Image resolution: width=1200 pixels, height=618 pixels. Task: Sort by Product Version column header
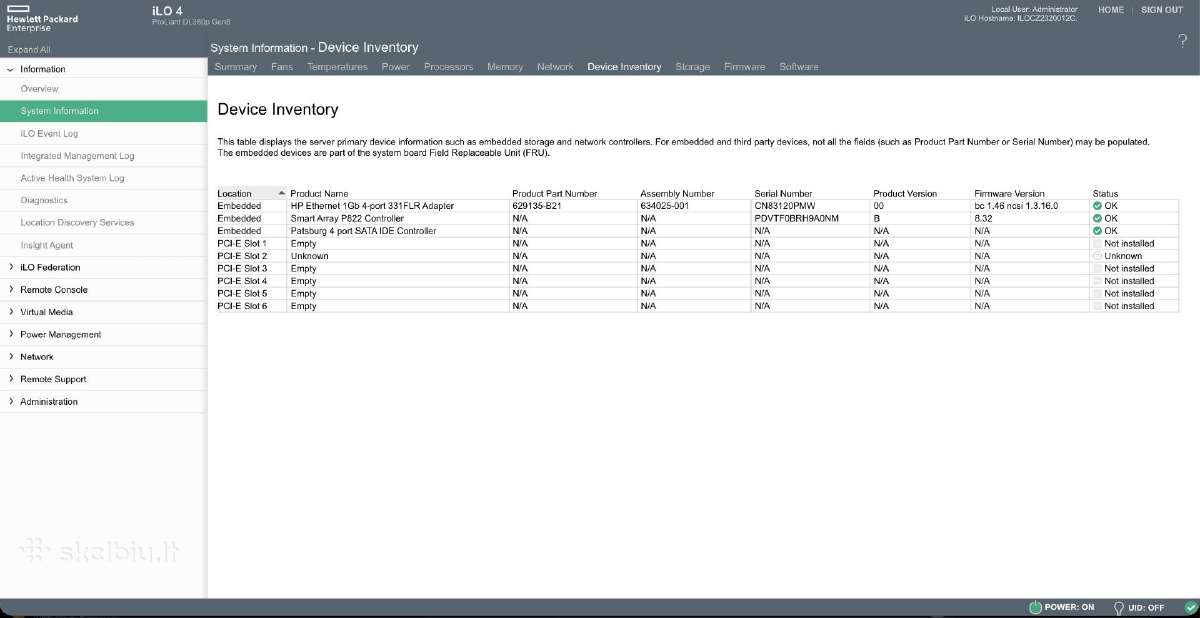click(x=905, y=193)
